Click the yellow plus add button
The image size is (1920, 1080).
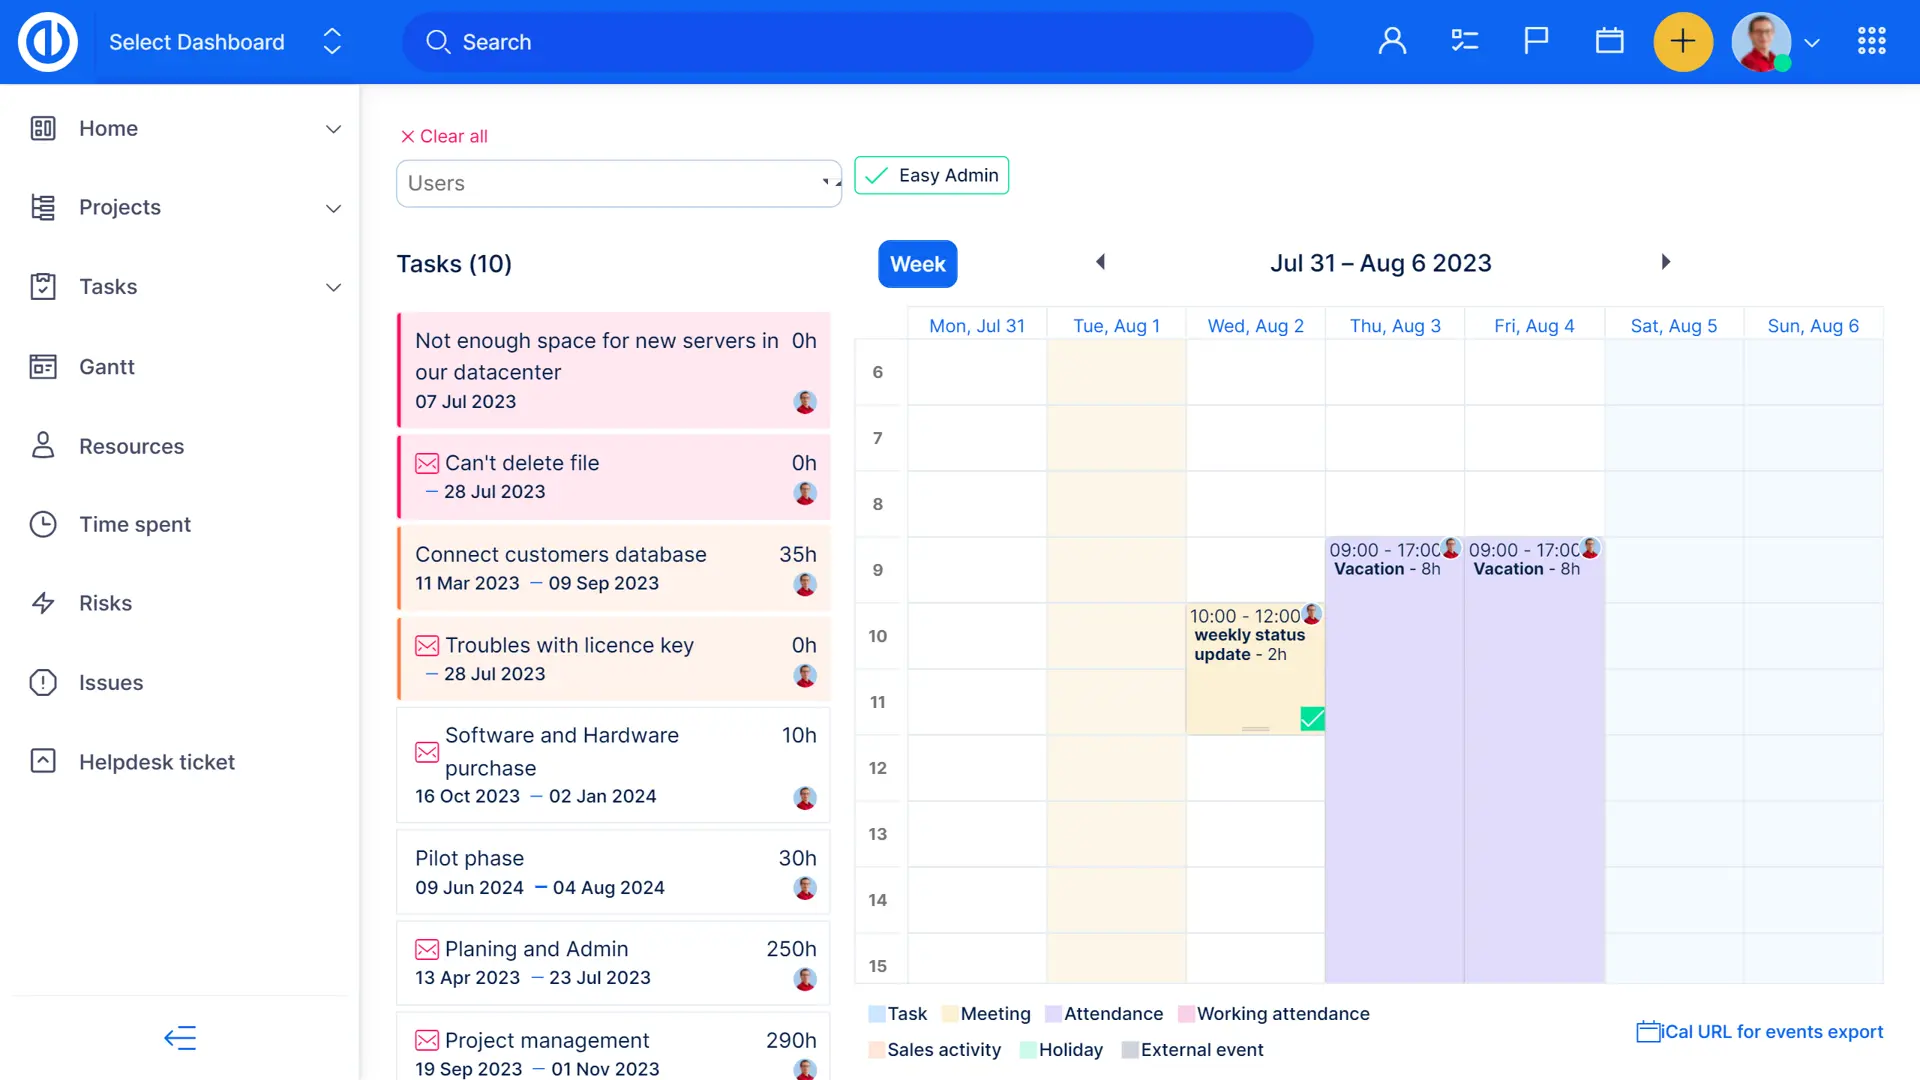click(1683, 41)
